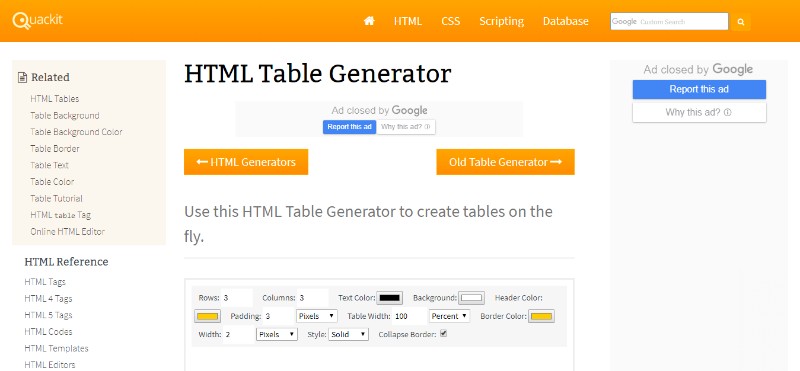This screenshot has width=800, height=371.
Task: Click the Rows number input field
Action: click(237, 298)
